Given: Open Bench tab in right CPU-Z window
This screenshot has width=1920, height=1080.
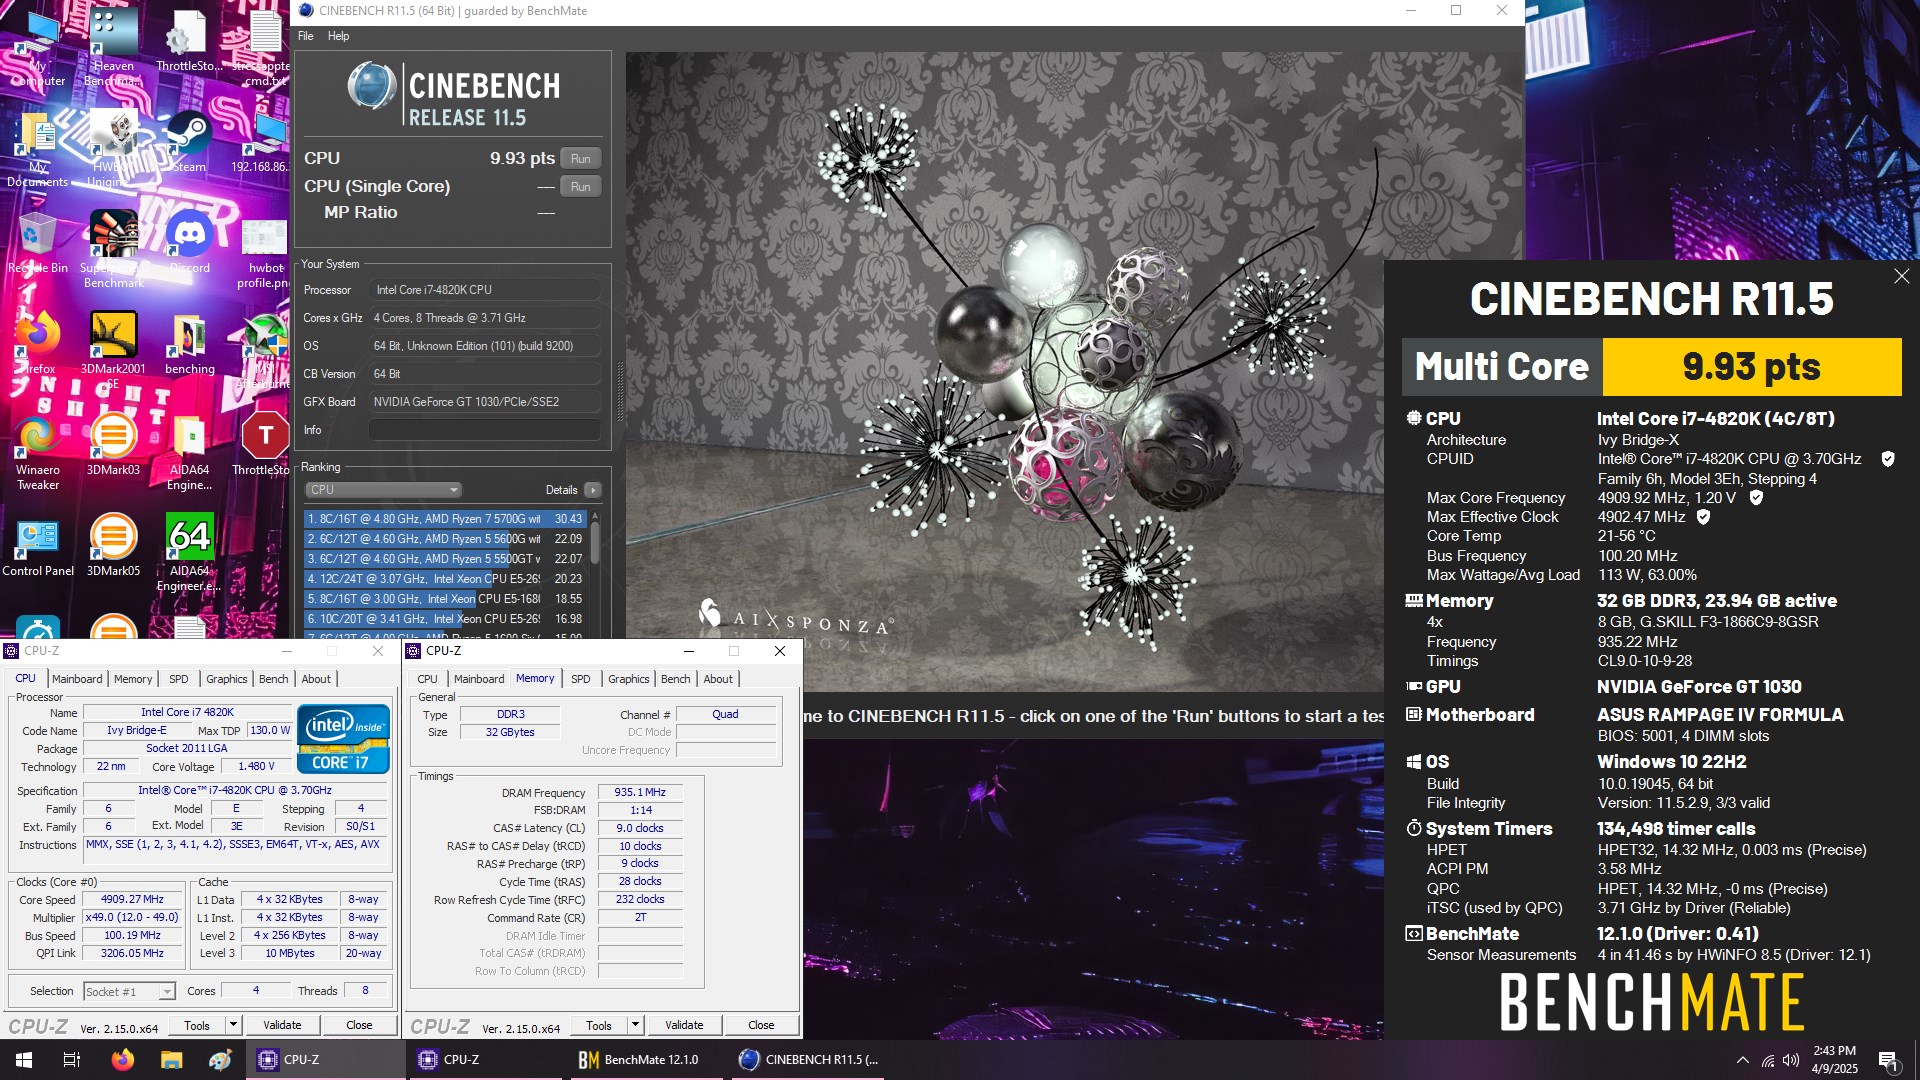Looking at the screenshot, I should coord(676,679).
